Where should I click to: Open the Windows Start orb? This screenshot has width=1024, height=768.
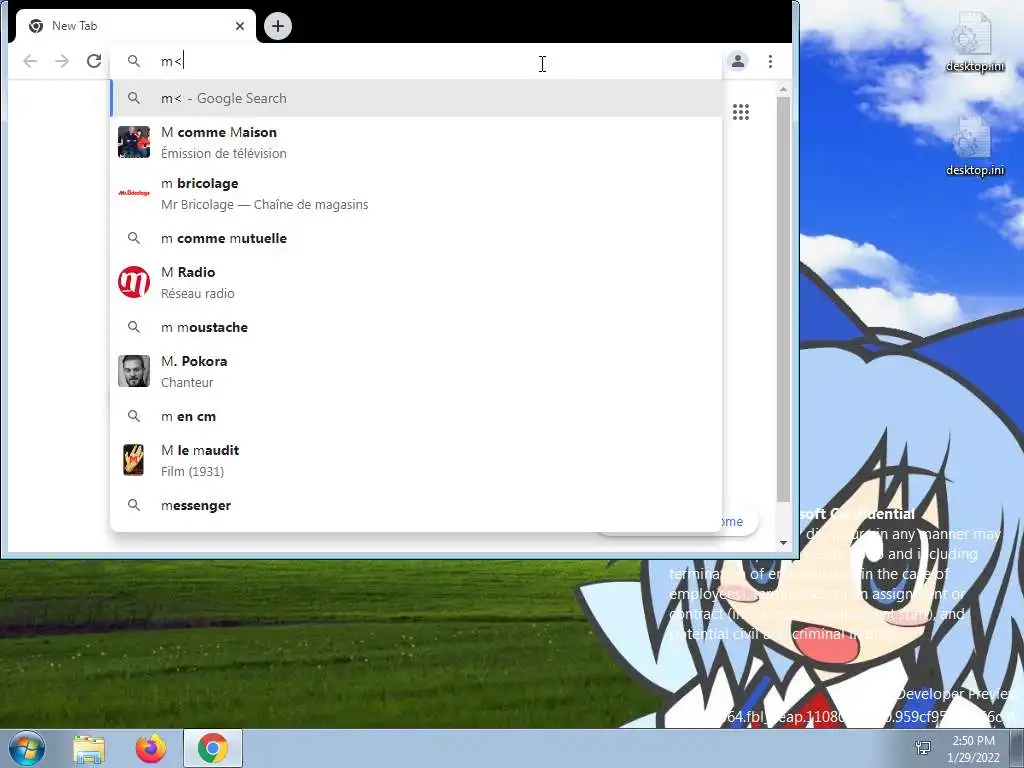click(27, 748)
